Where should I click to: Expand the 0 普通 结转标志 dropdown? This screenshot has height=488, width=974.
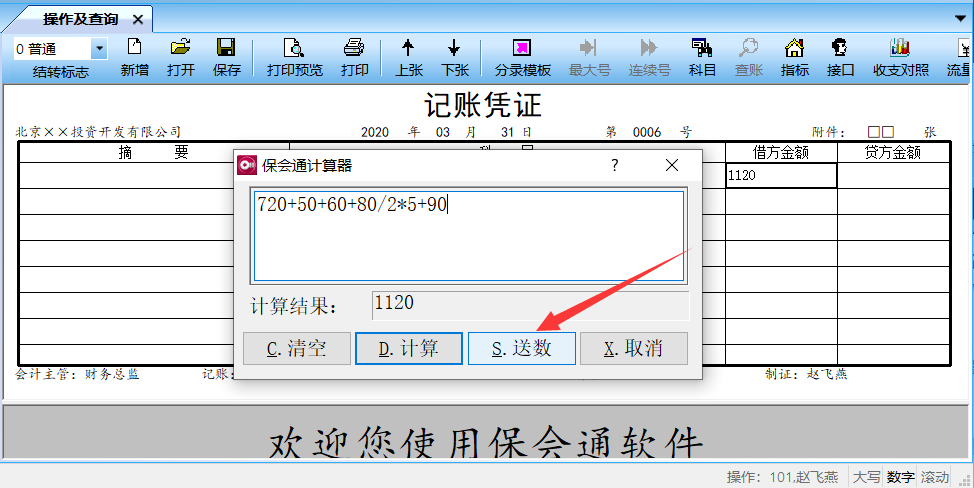point(99,48)
